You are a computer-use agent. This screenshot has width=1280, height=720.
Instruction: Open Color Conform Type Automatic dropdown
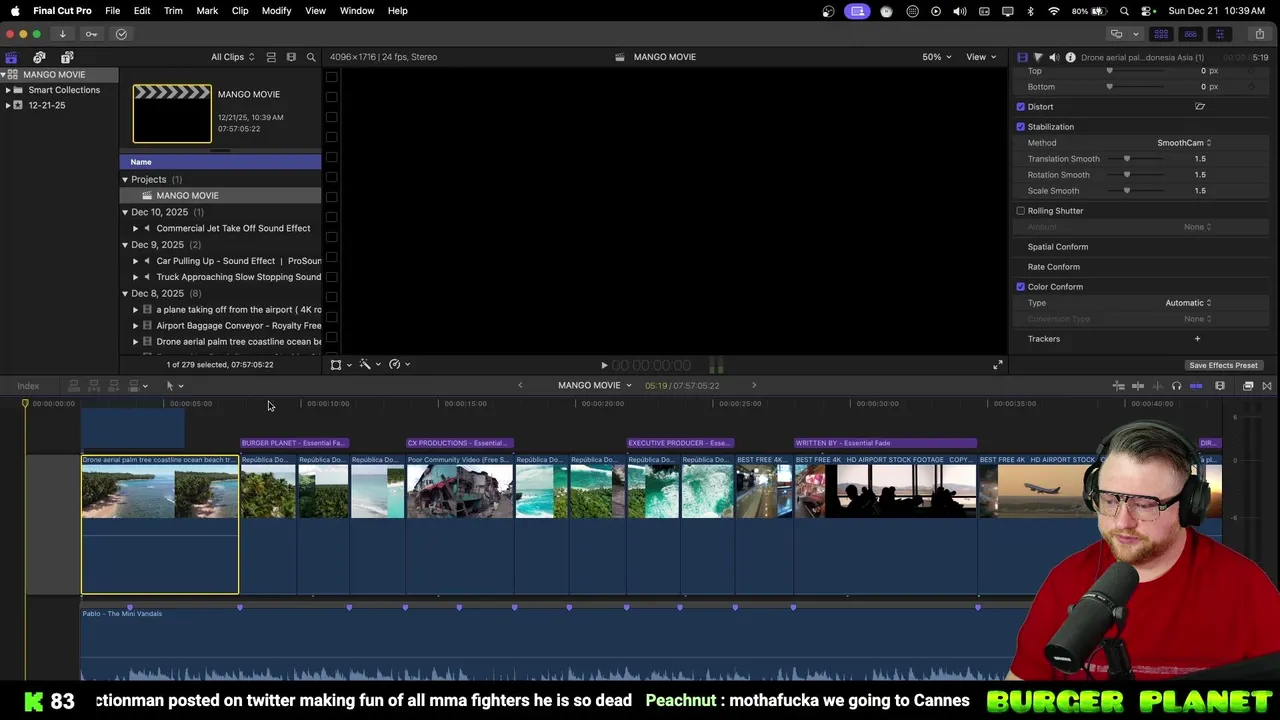(x=1188, y=303)
